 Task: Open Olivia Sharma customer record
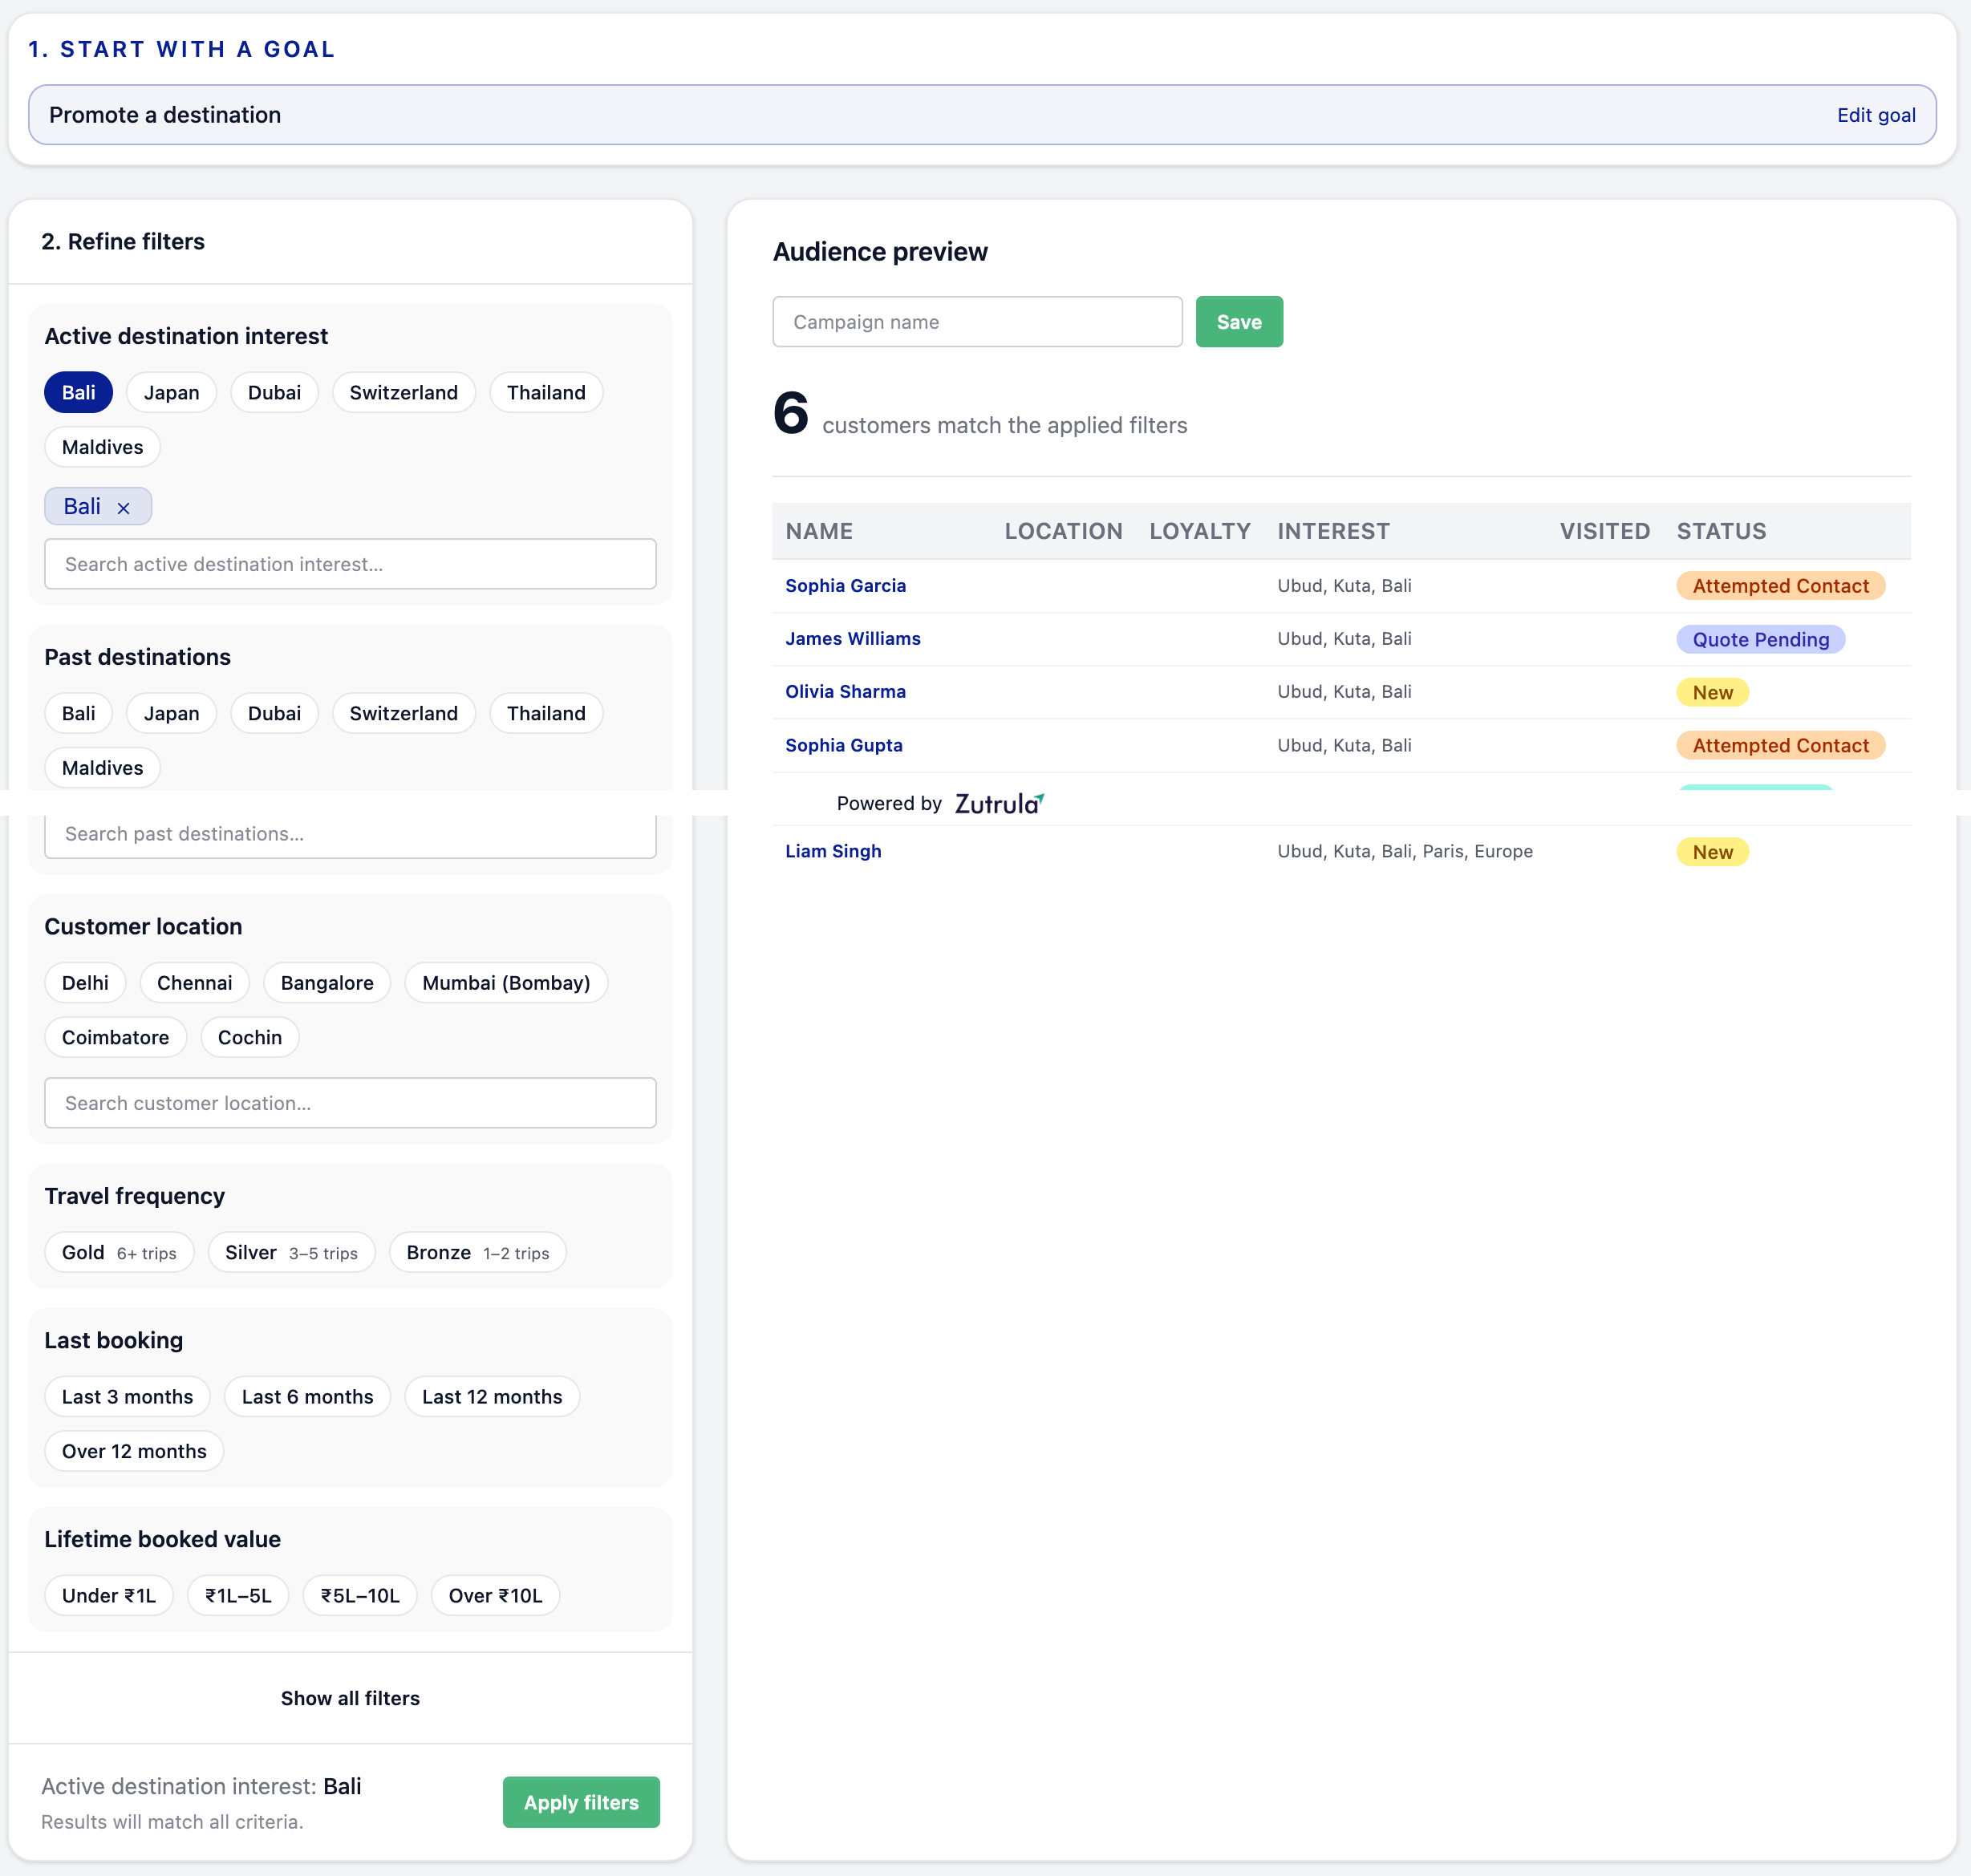pyautogui.click(x=845, y=692)
